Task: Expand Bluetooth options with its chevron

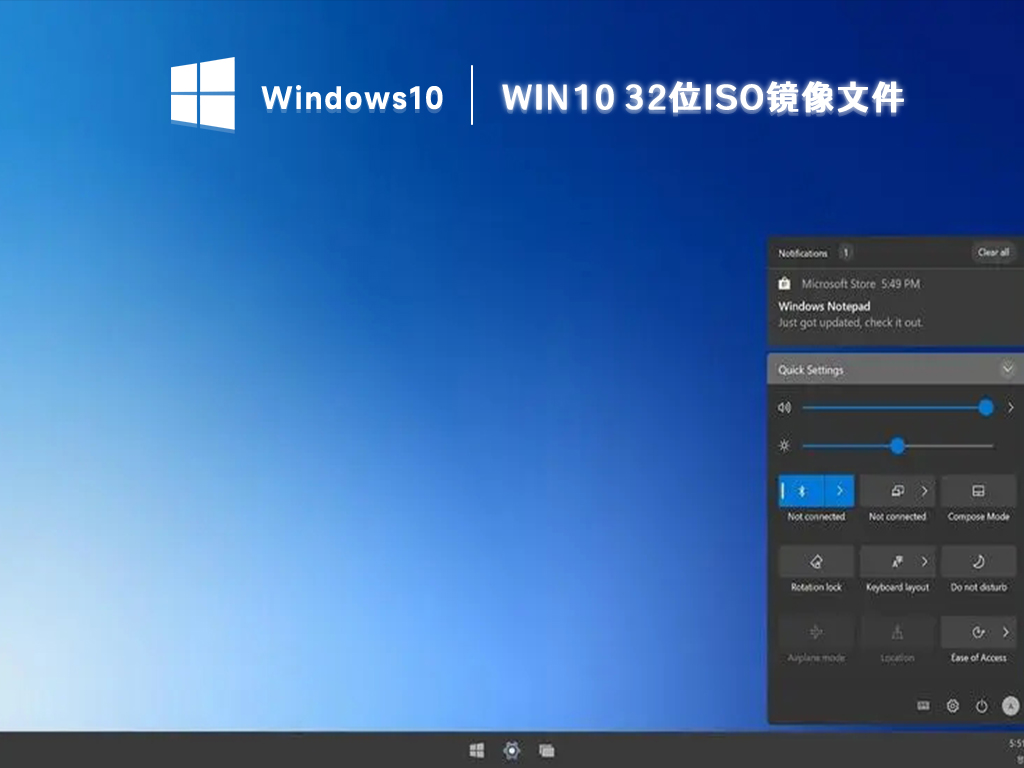Action: point(841,491)
